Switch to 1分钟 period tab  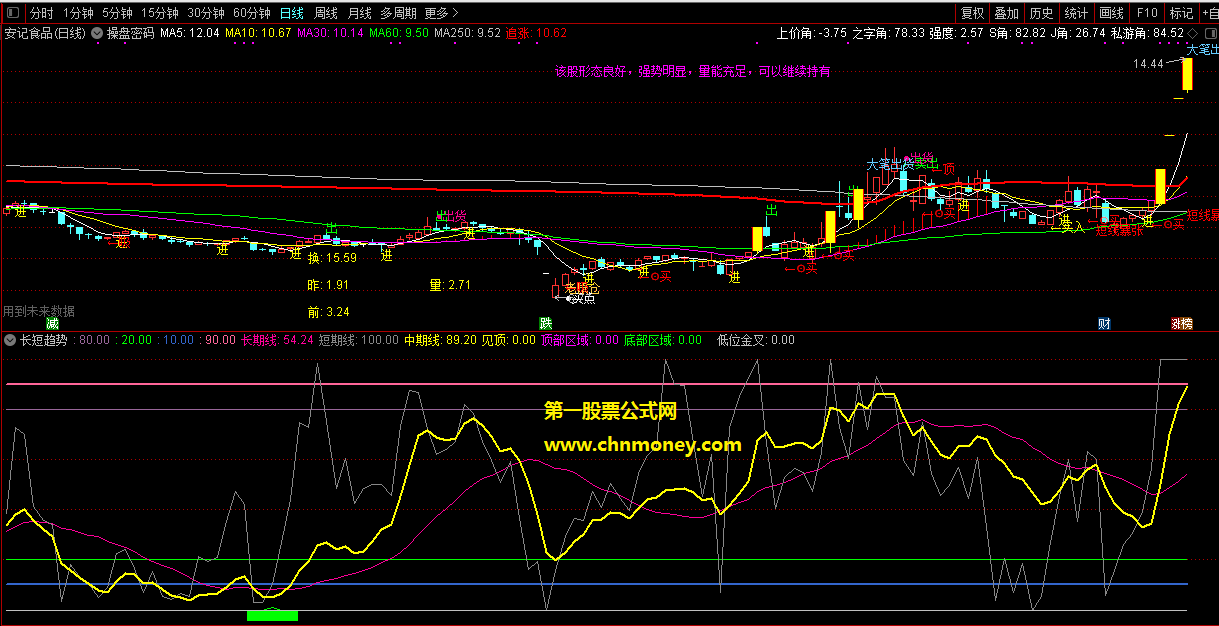(77, 13)
